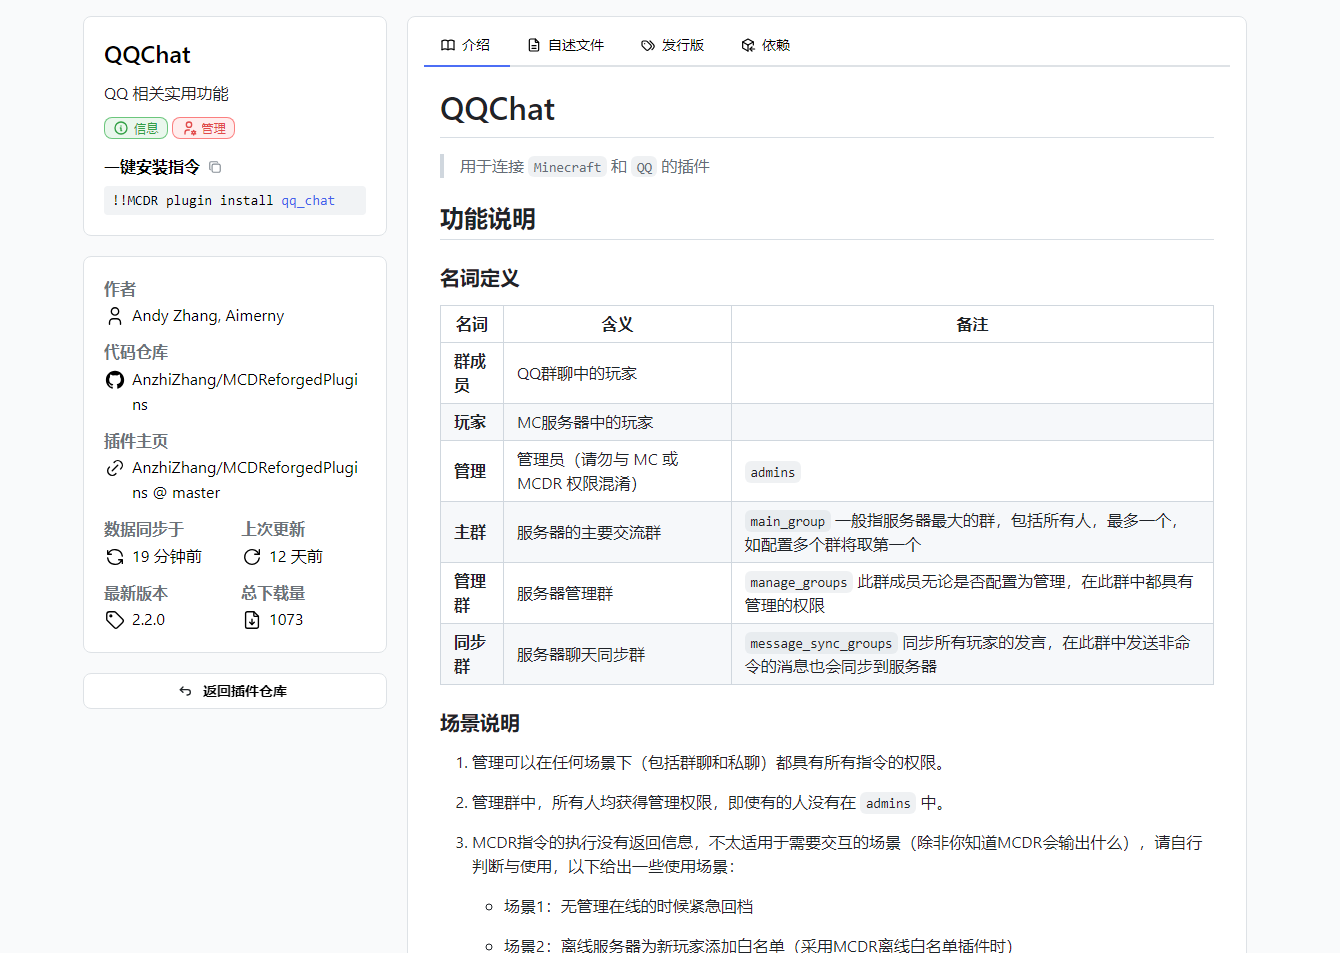Click the 含义 table column header
This screenshot has width=1340, height=953.
[617, 324]
